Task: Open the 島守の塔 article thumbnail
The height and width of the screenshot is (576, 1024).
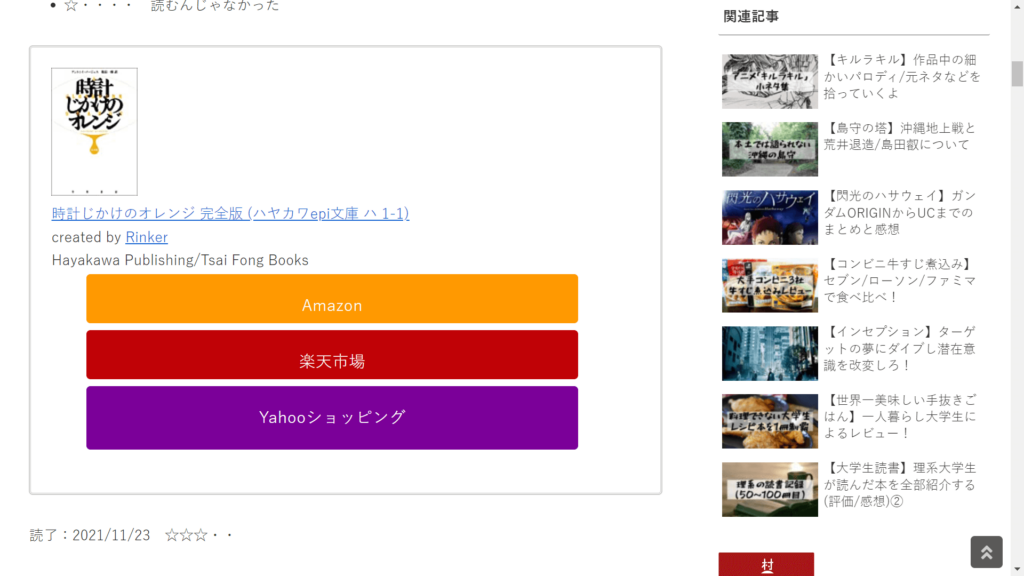Action: [770, 149]
